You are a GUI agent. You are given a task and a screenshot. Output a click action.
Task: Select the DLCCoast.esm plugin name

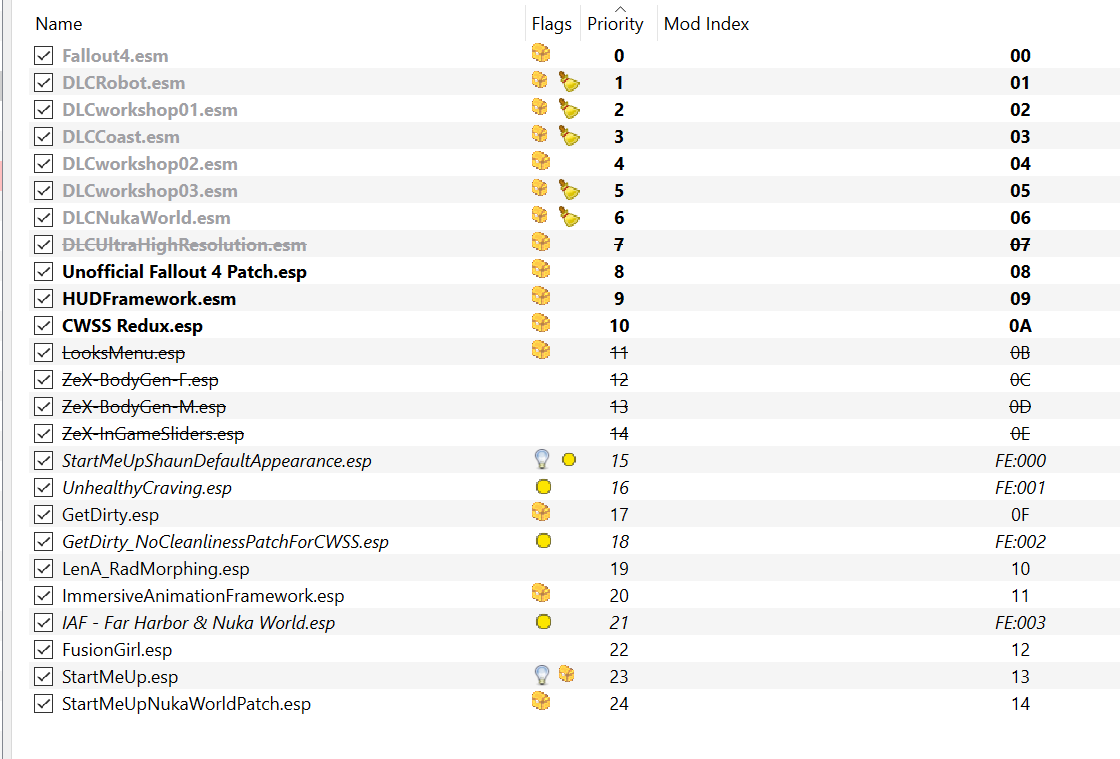coord(121,136)
